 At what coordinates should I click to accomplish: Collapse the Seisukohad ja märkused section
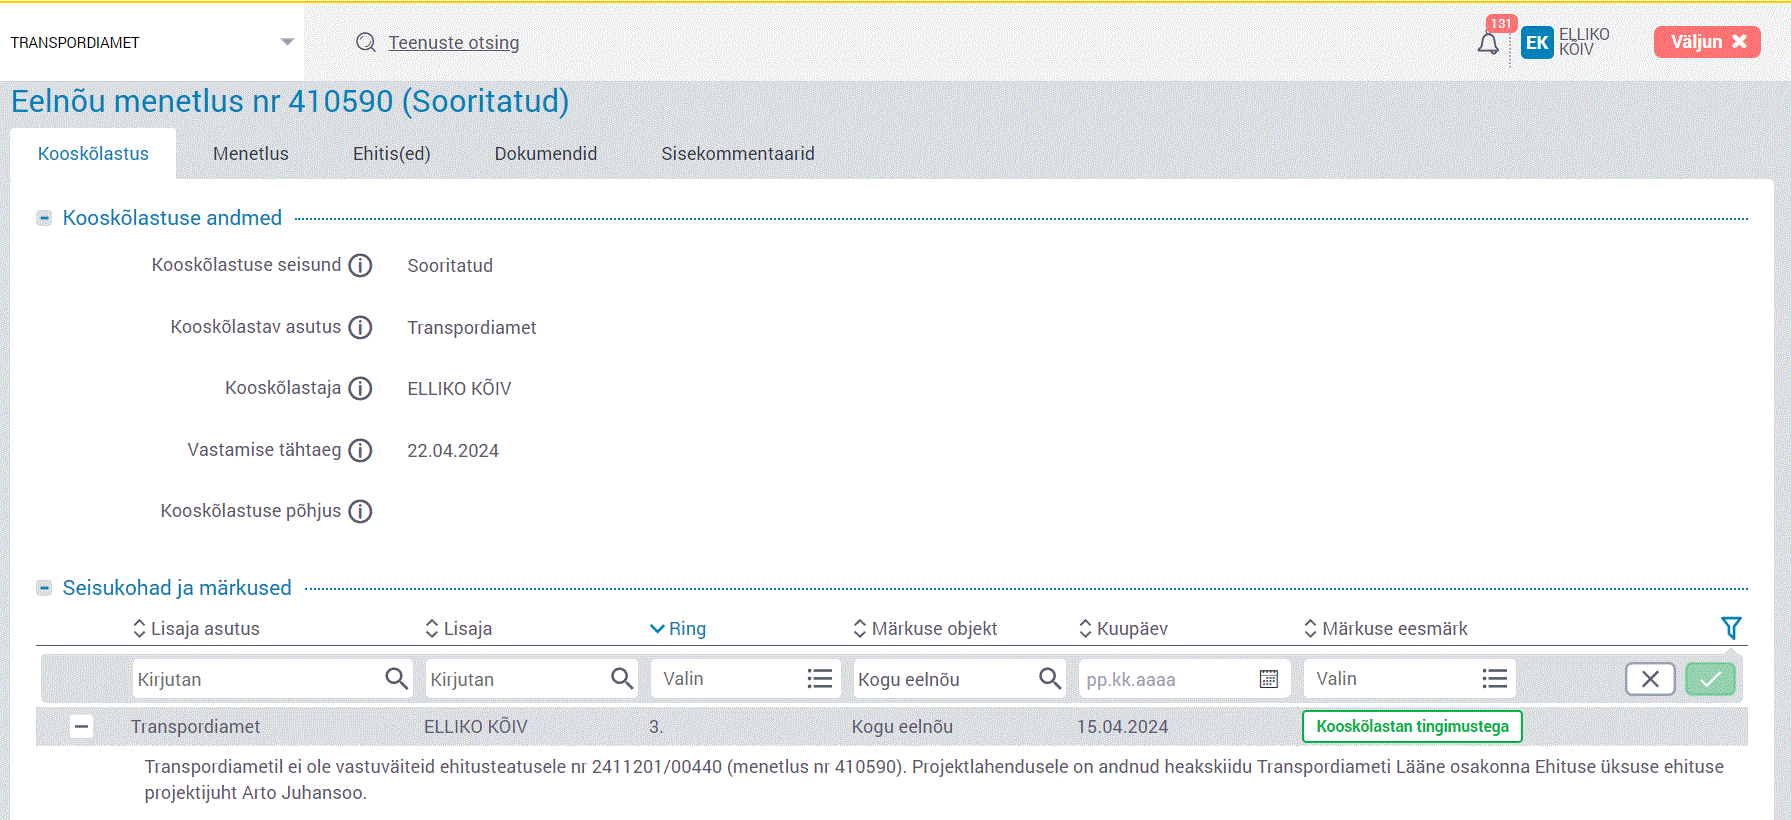coord(44,588)
